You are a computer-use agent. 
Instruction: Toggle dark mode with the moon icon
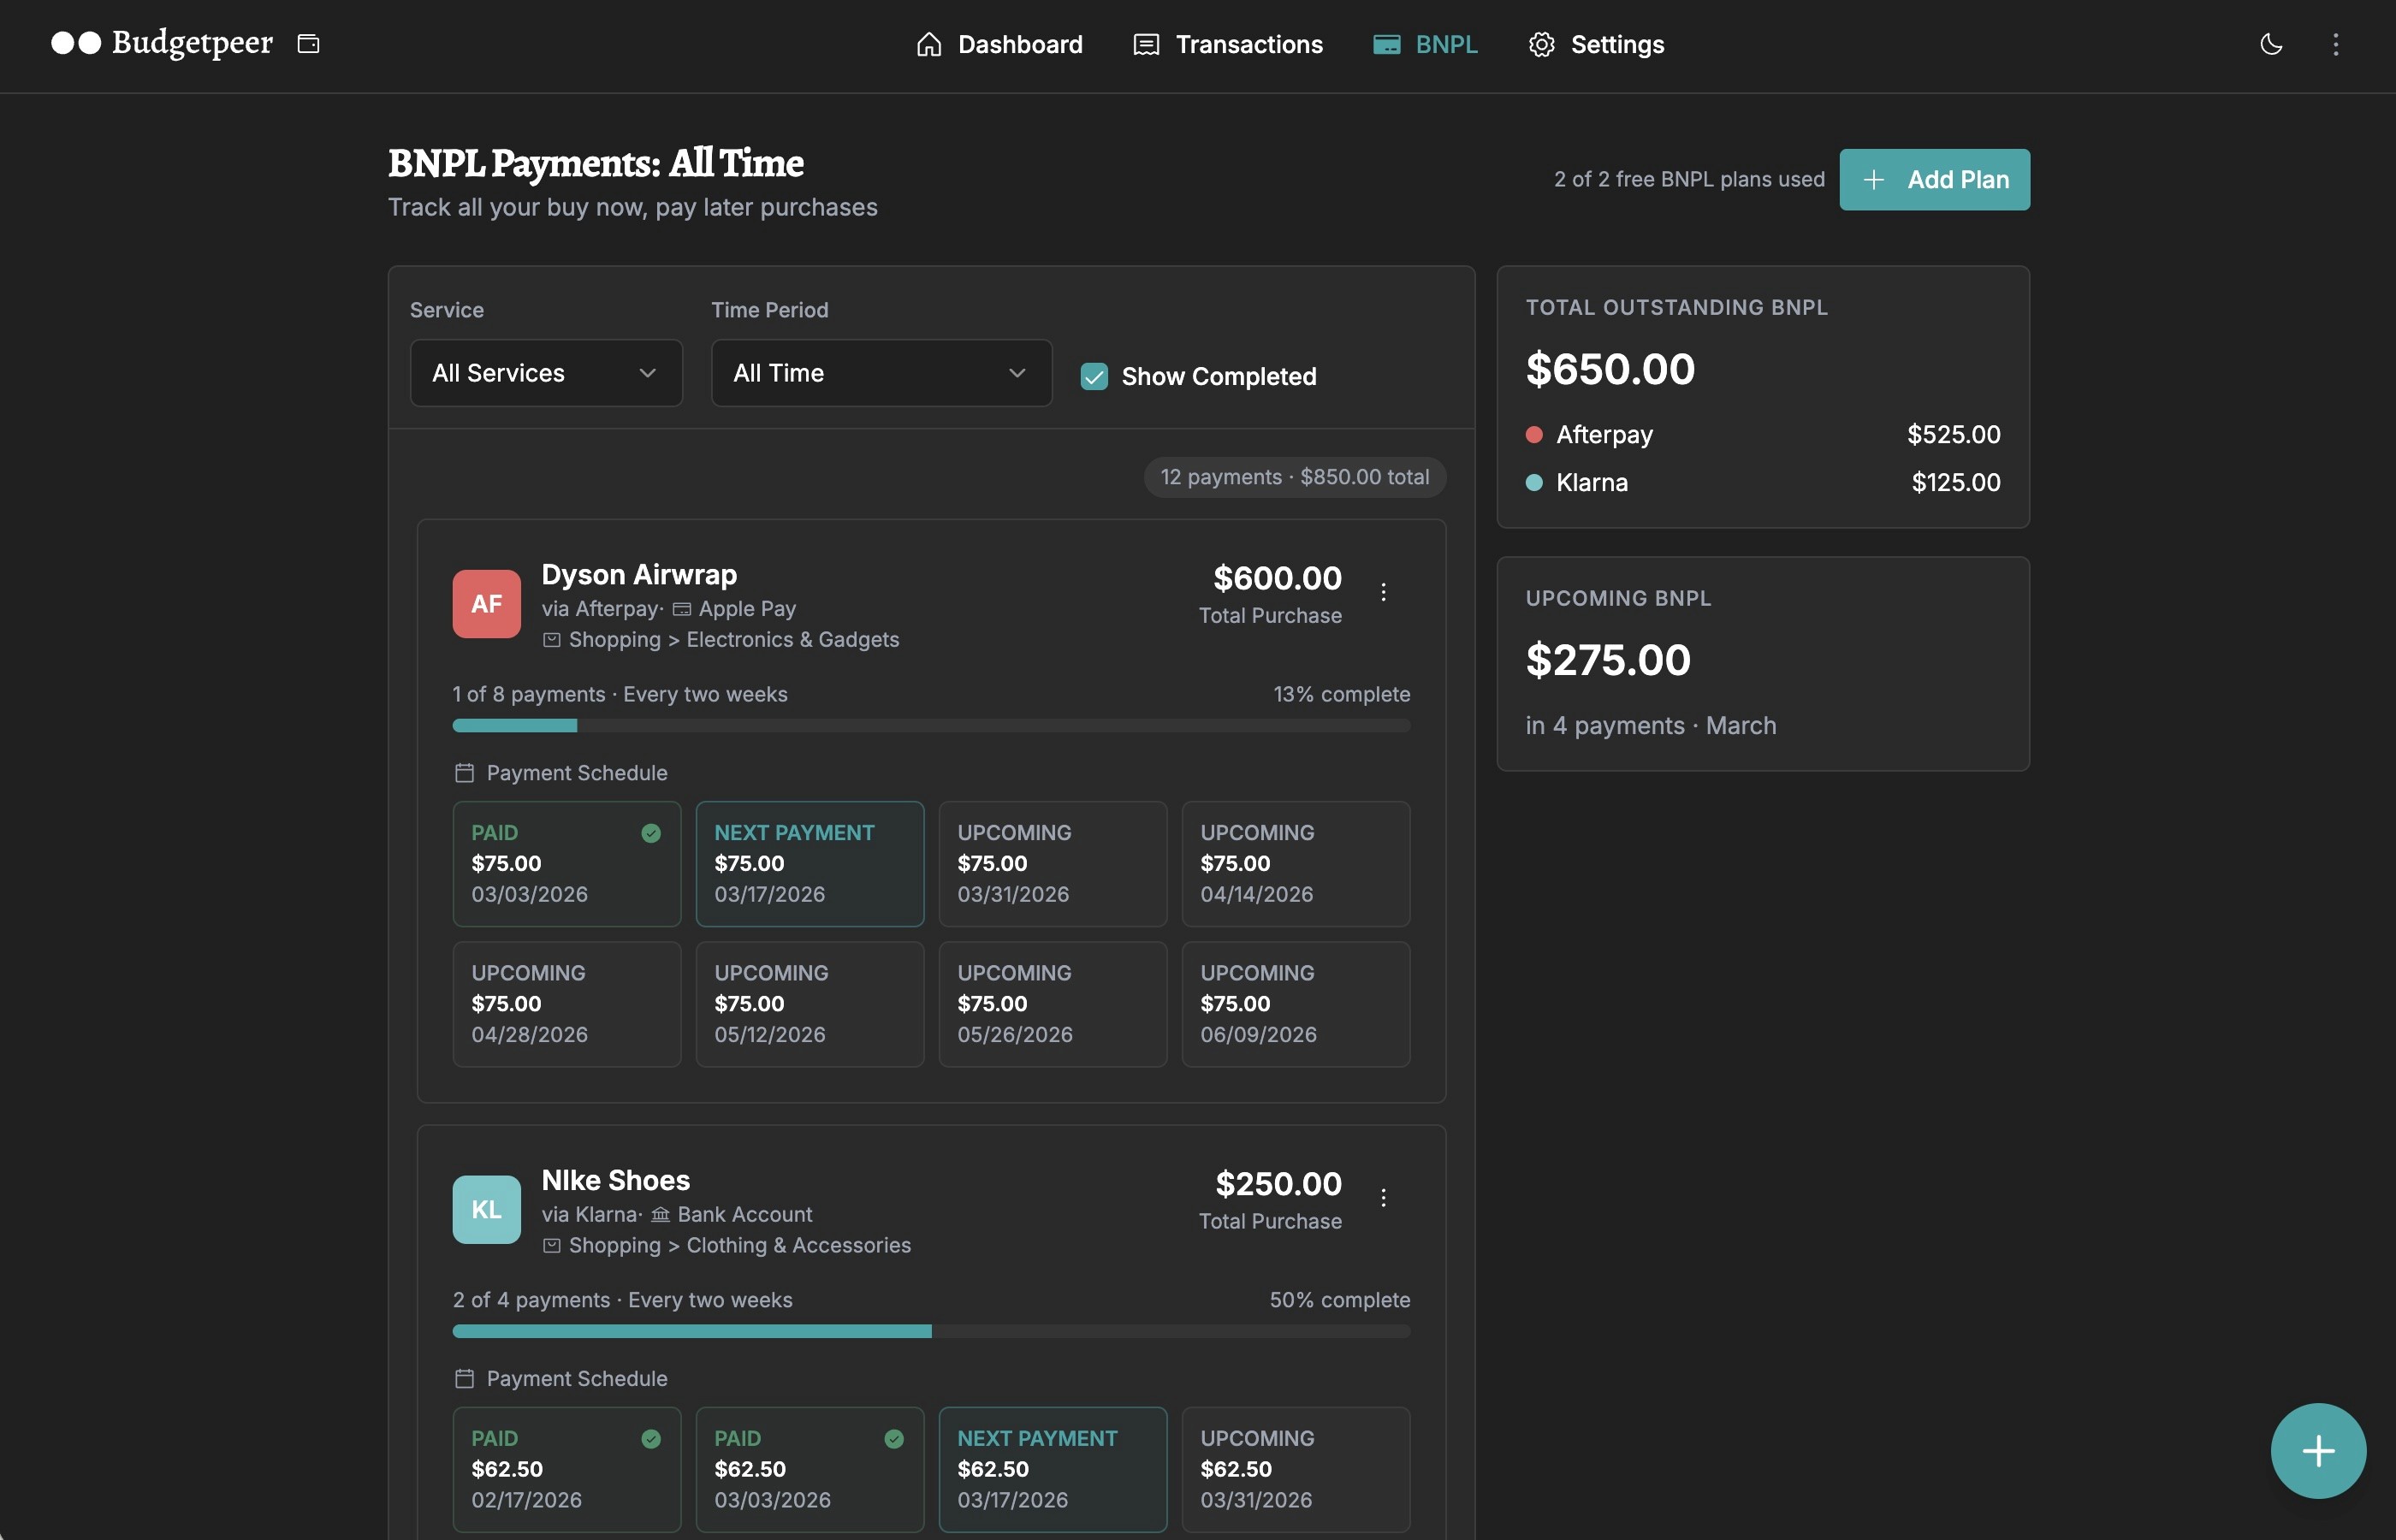point(2271,44)
